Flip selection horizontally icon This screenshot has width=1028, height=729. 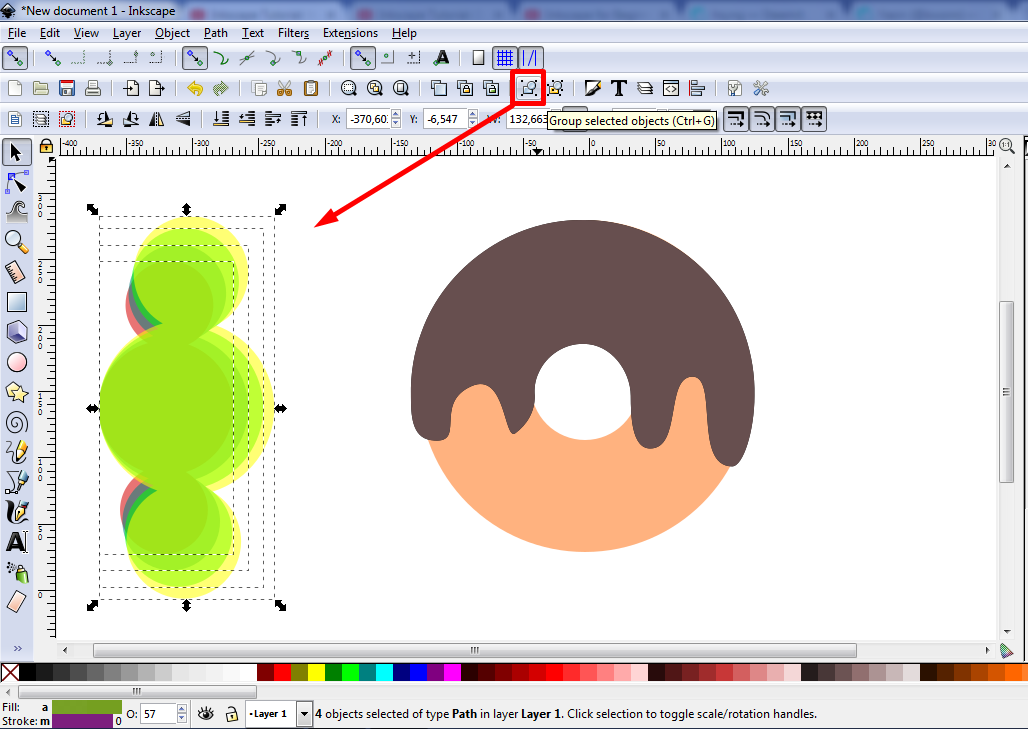pos(157,119)
